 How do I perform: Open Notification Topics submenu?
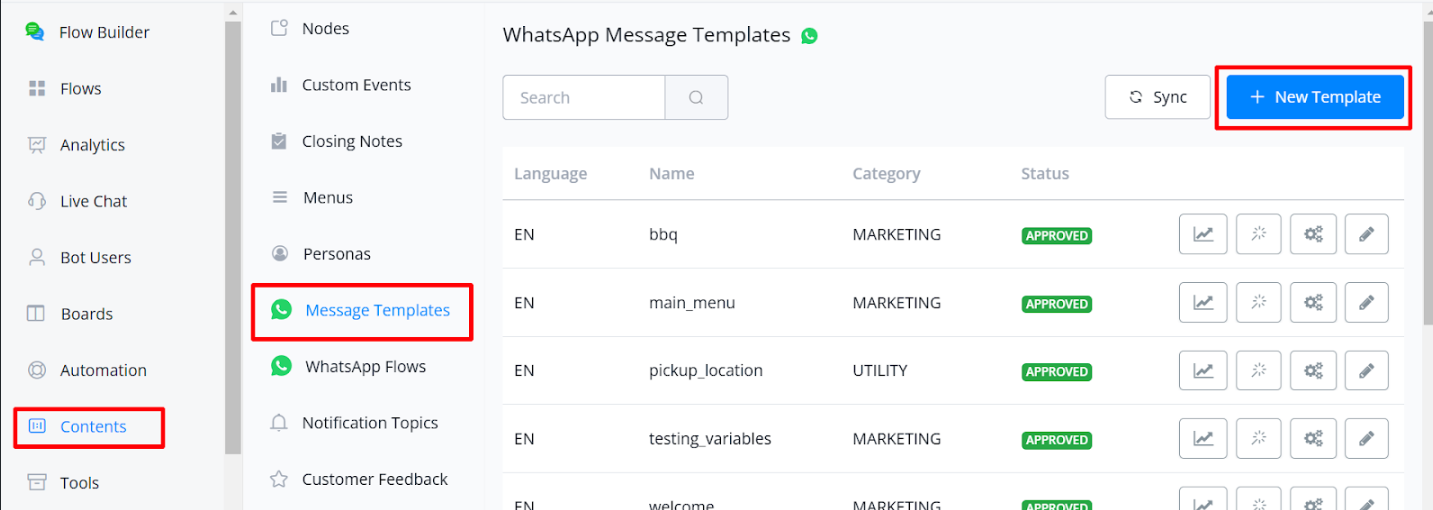(369, 423)
